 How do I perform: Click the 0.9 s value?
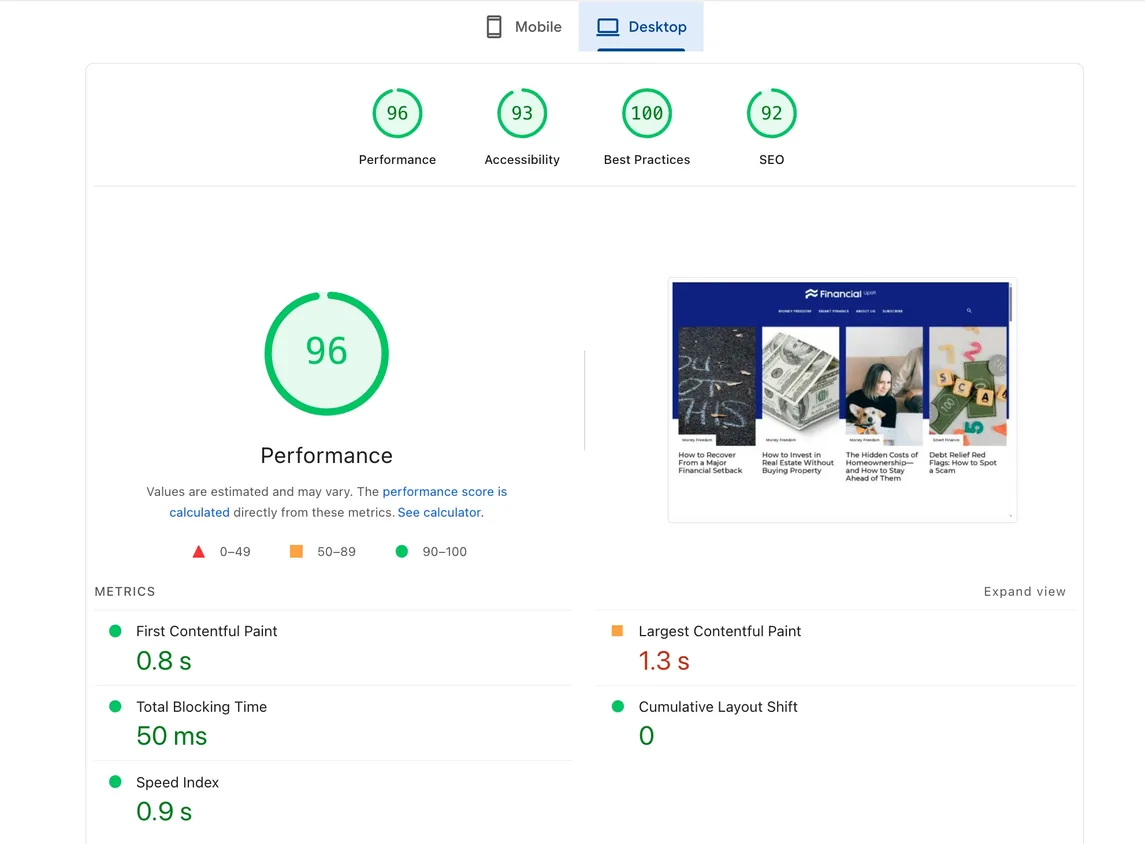164,811
